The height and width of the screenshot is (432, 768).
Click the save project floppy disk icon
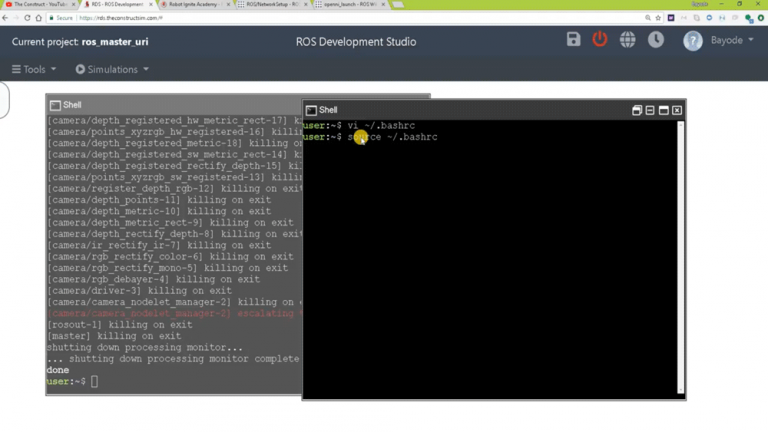[573, 39]
